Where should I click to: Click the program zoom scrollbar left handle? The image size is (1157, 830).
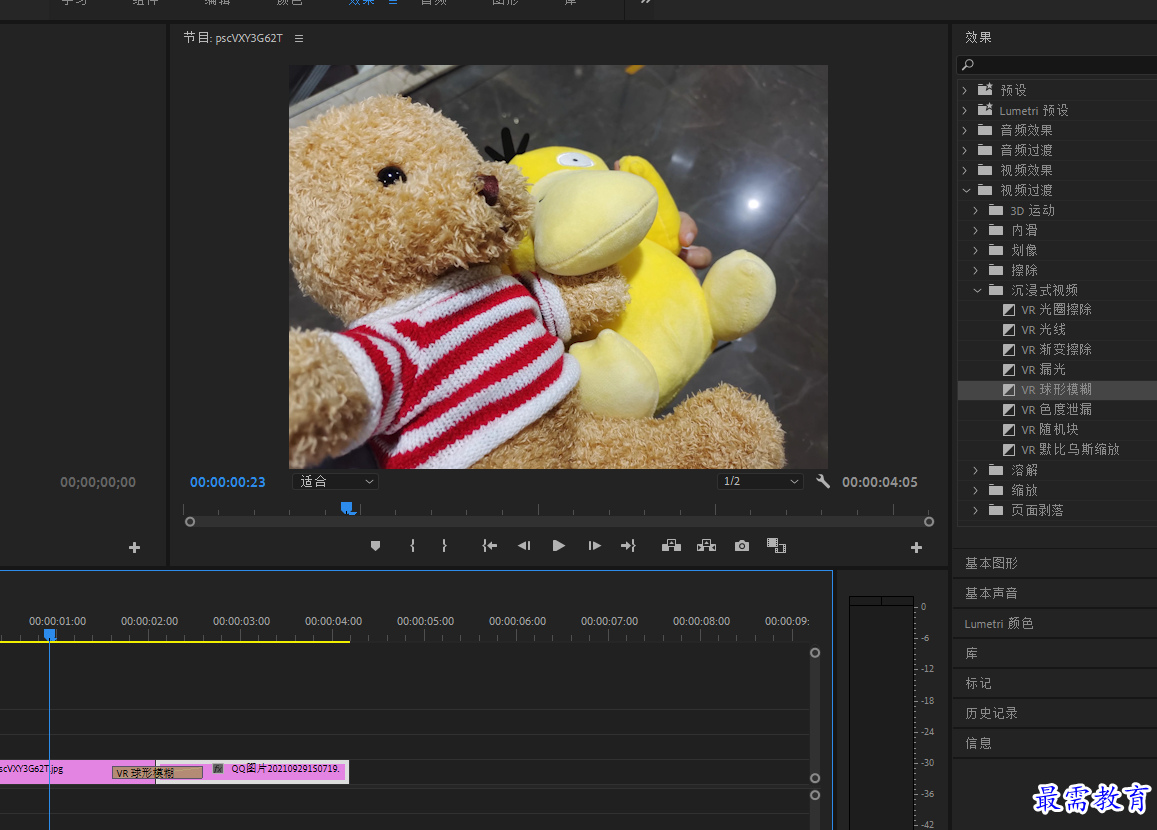coord(190,522)
